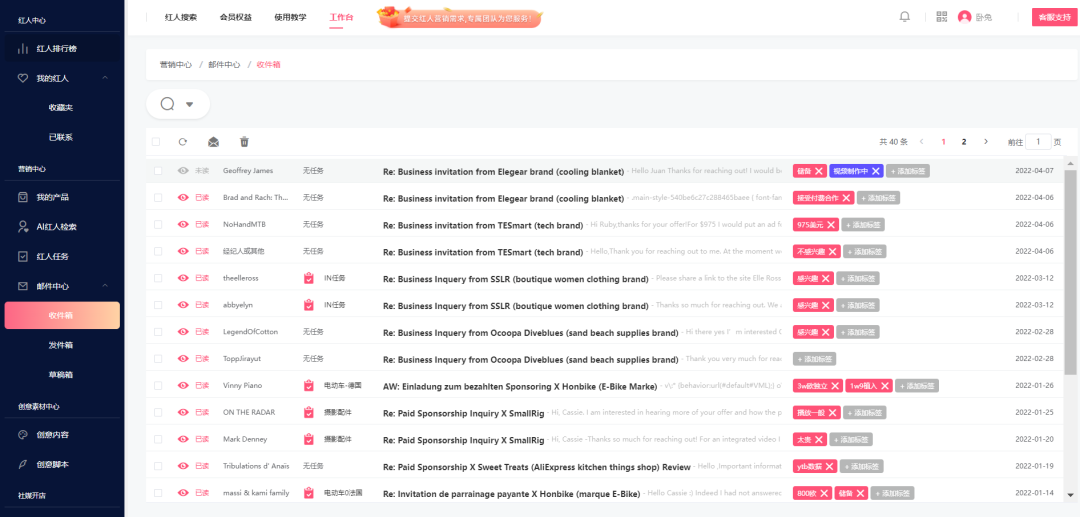Click 添加标签 in the Geoffrey James row
This screenshot has height=517, width=1080.
click(x=908, y=171)
